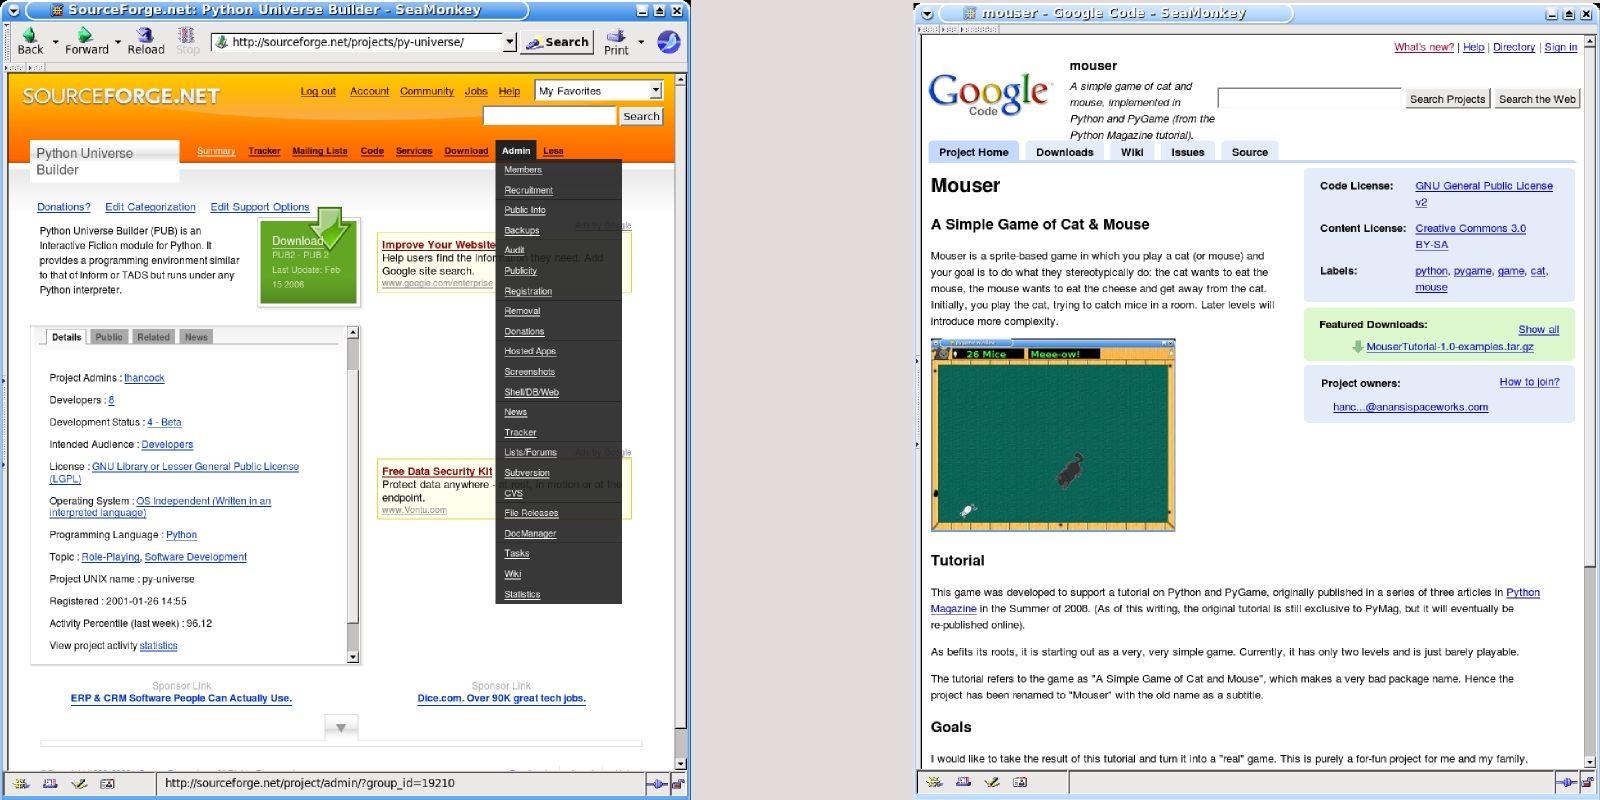The width and height of the screenshot is (1600, 800).
Task: Open the Print options dropdown arrow
Action: [640, 42]
